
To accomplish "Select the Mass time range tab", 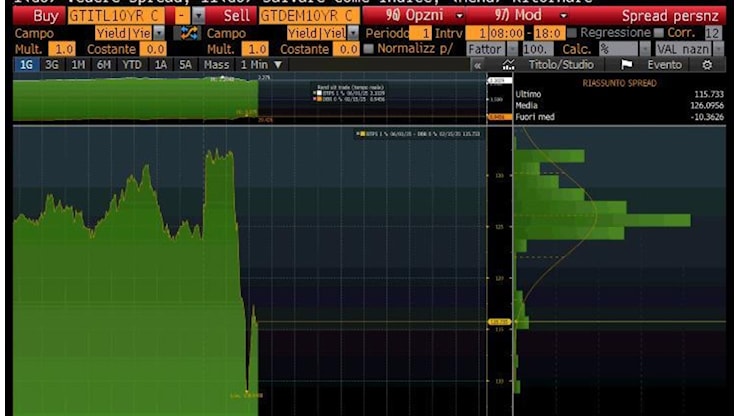I will coord(216,65).
